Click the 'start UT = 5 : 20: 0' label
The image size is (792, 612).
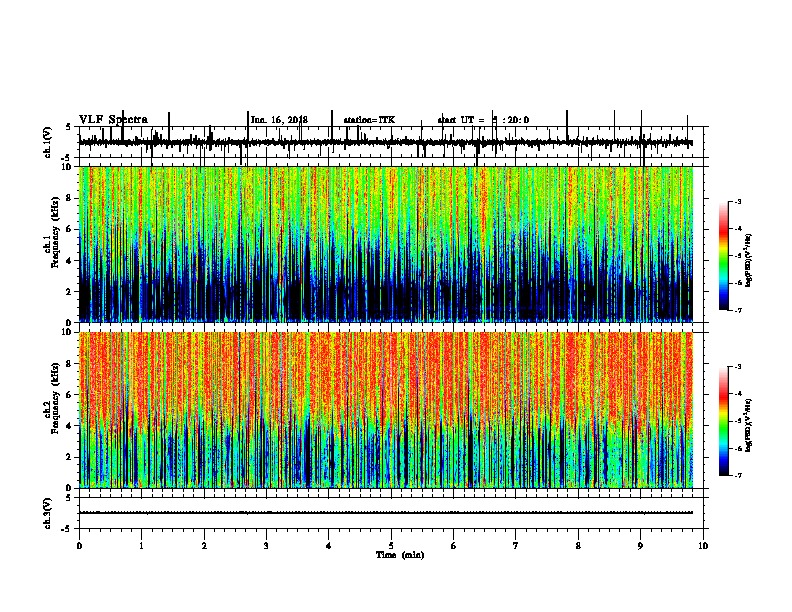(483, 120)
